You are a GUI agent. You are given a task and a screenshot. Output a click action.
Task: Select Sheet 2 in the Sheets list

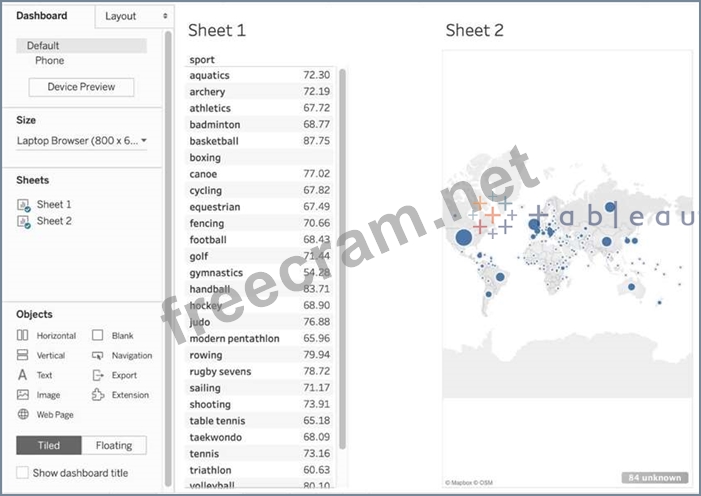pos(54,221)
